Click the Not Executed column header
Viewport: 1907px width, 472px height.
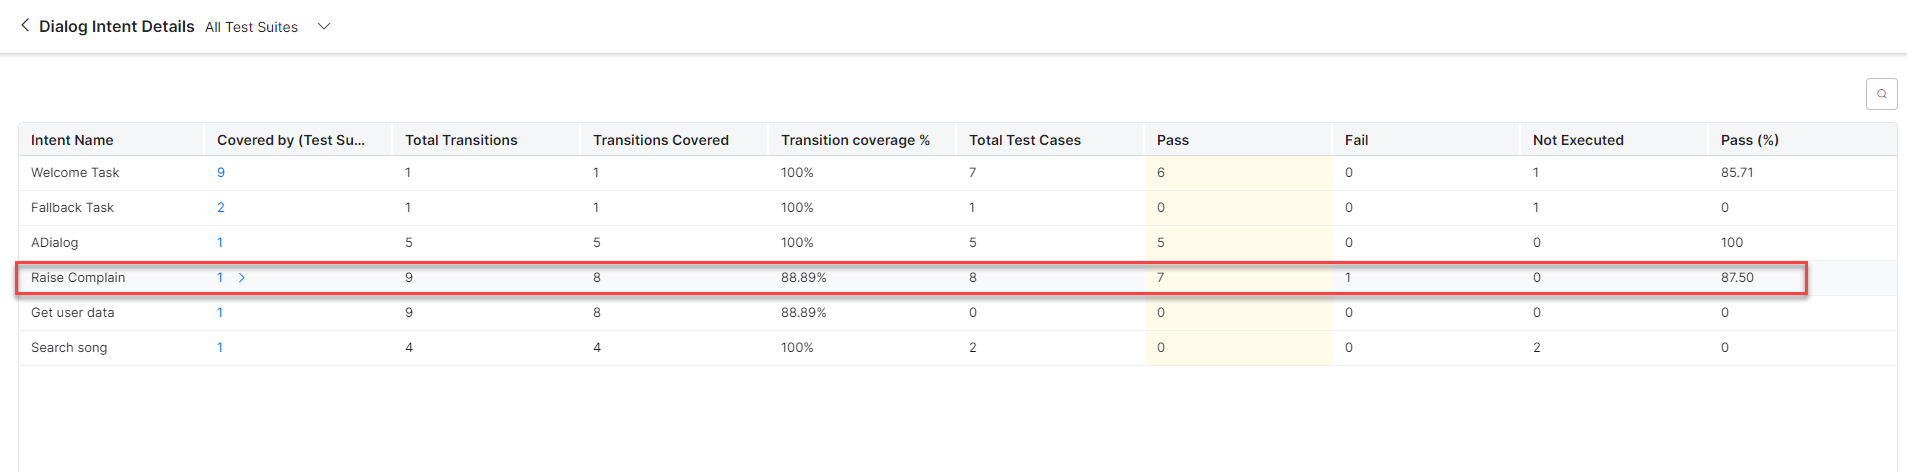click(1578, 140)
